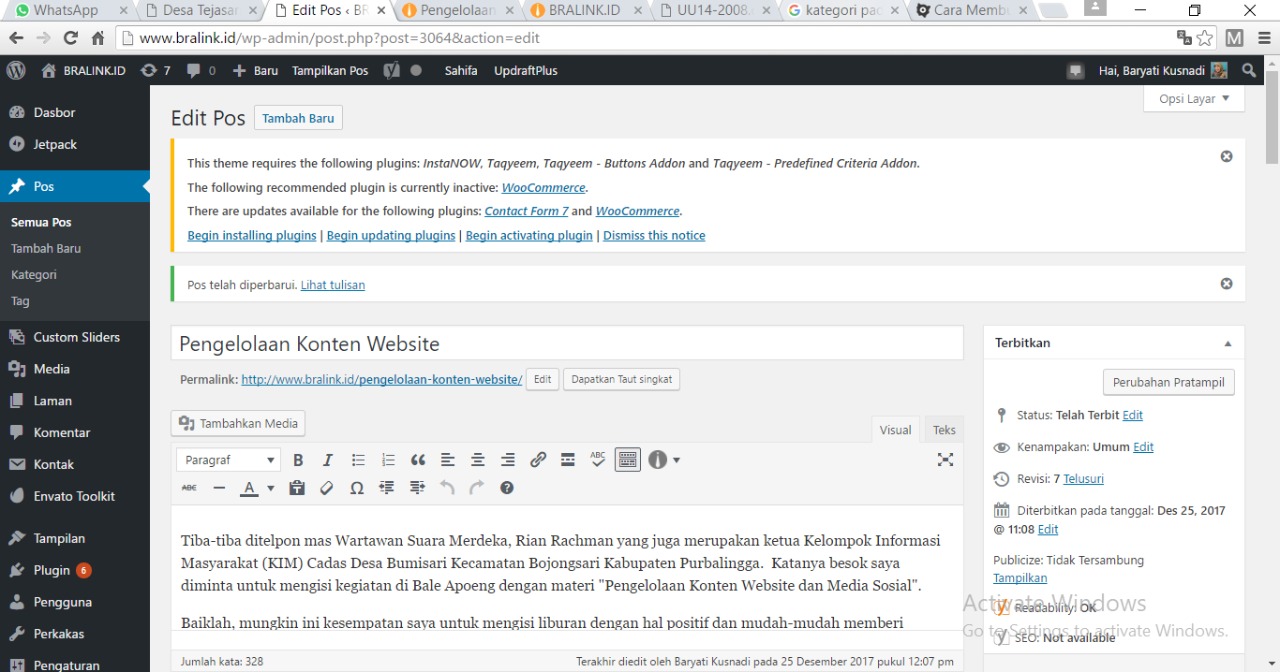Insert a horizontal line

219,488
